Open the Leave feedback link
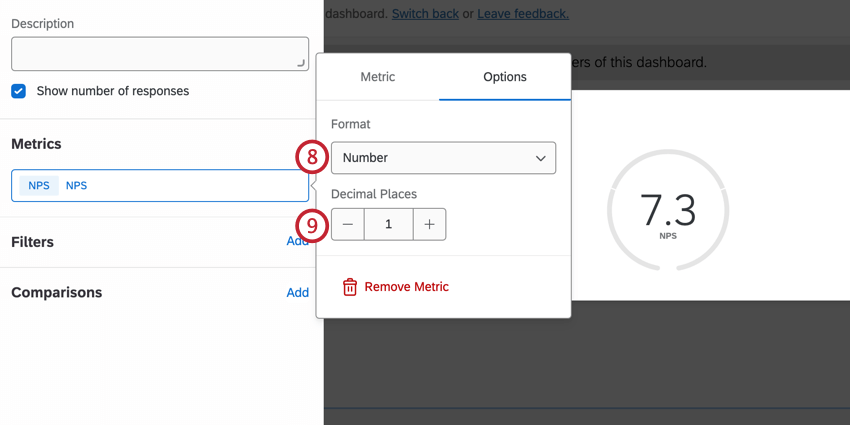Image resolution: width=850 pixels, height=425 pixels. click(523, 14)
